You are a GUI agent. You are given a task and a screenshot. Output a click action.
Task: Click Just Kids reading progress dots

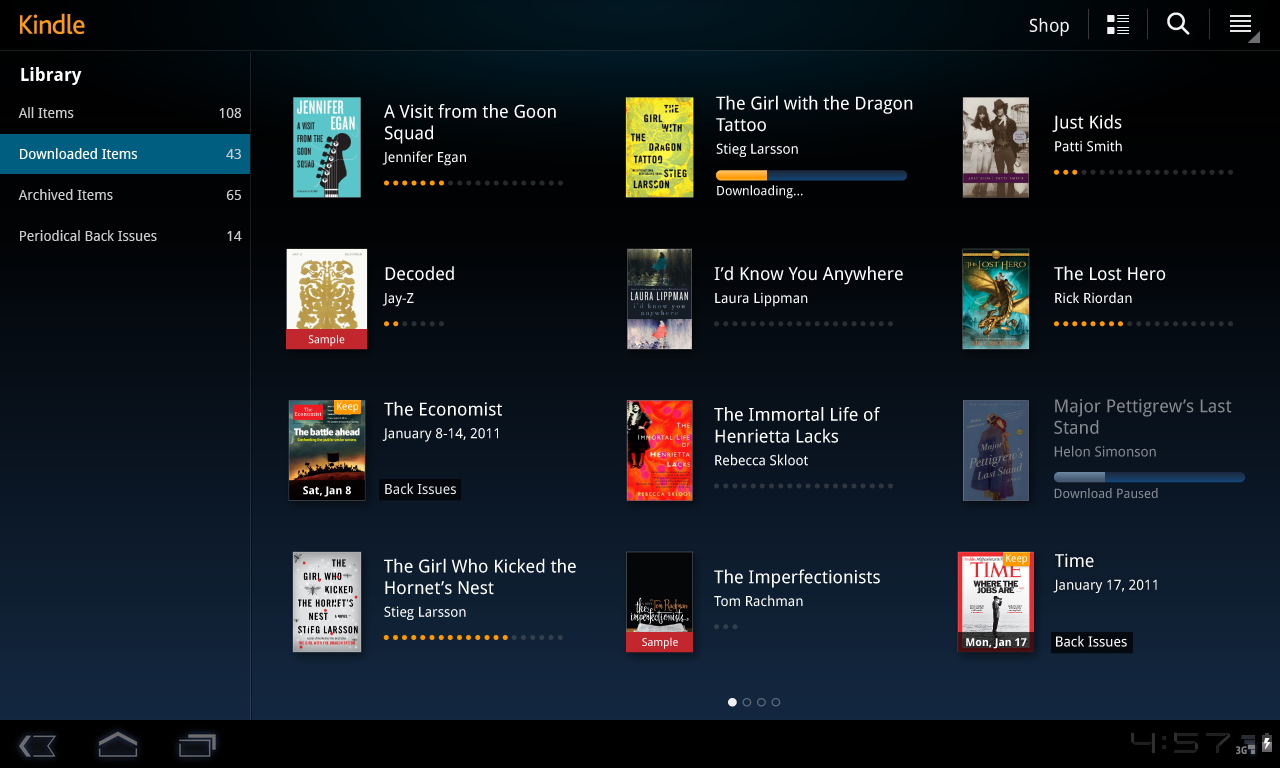tap(1143, 172)
